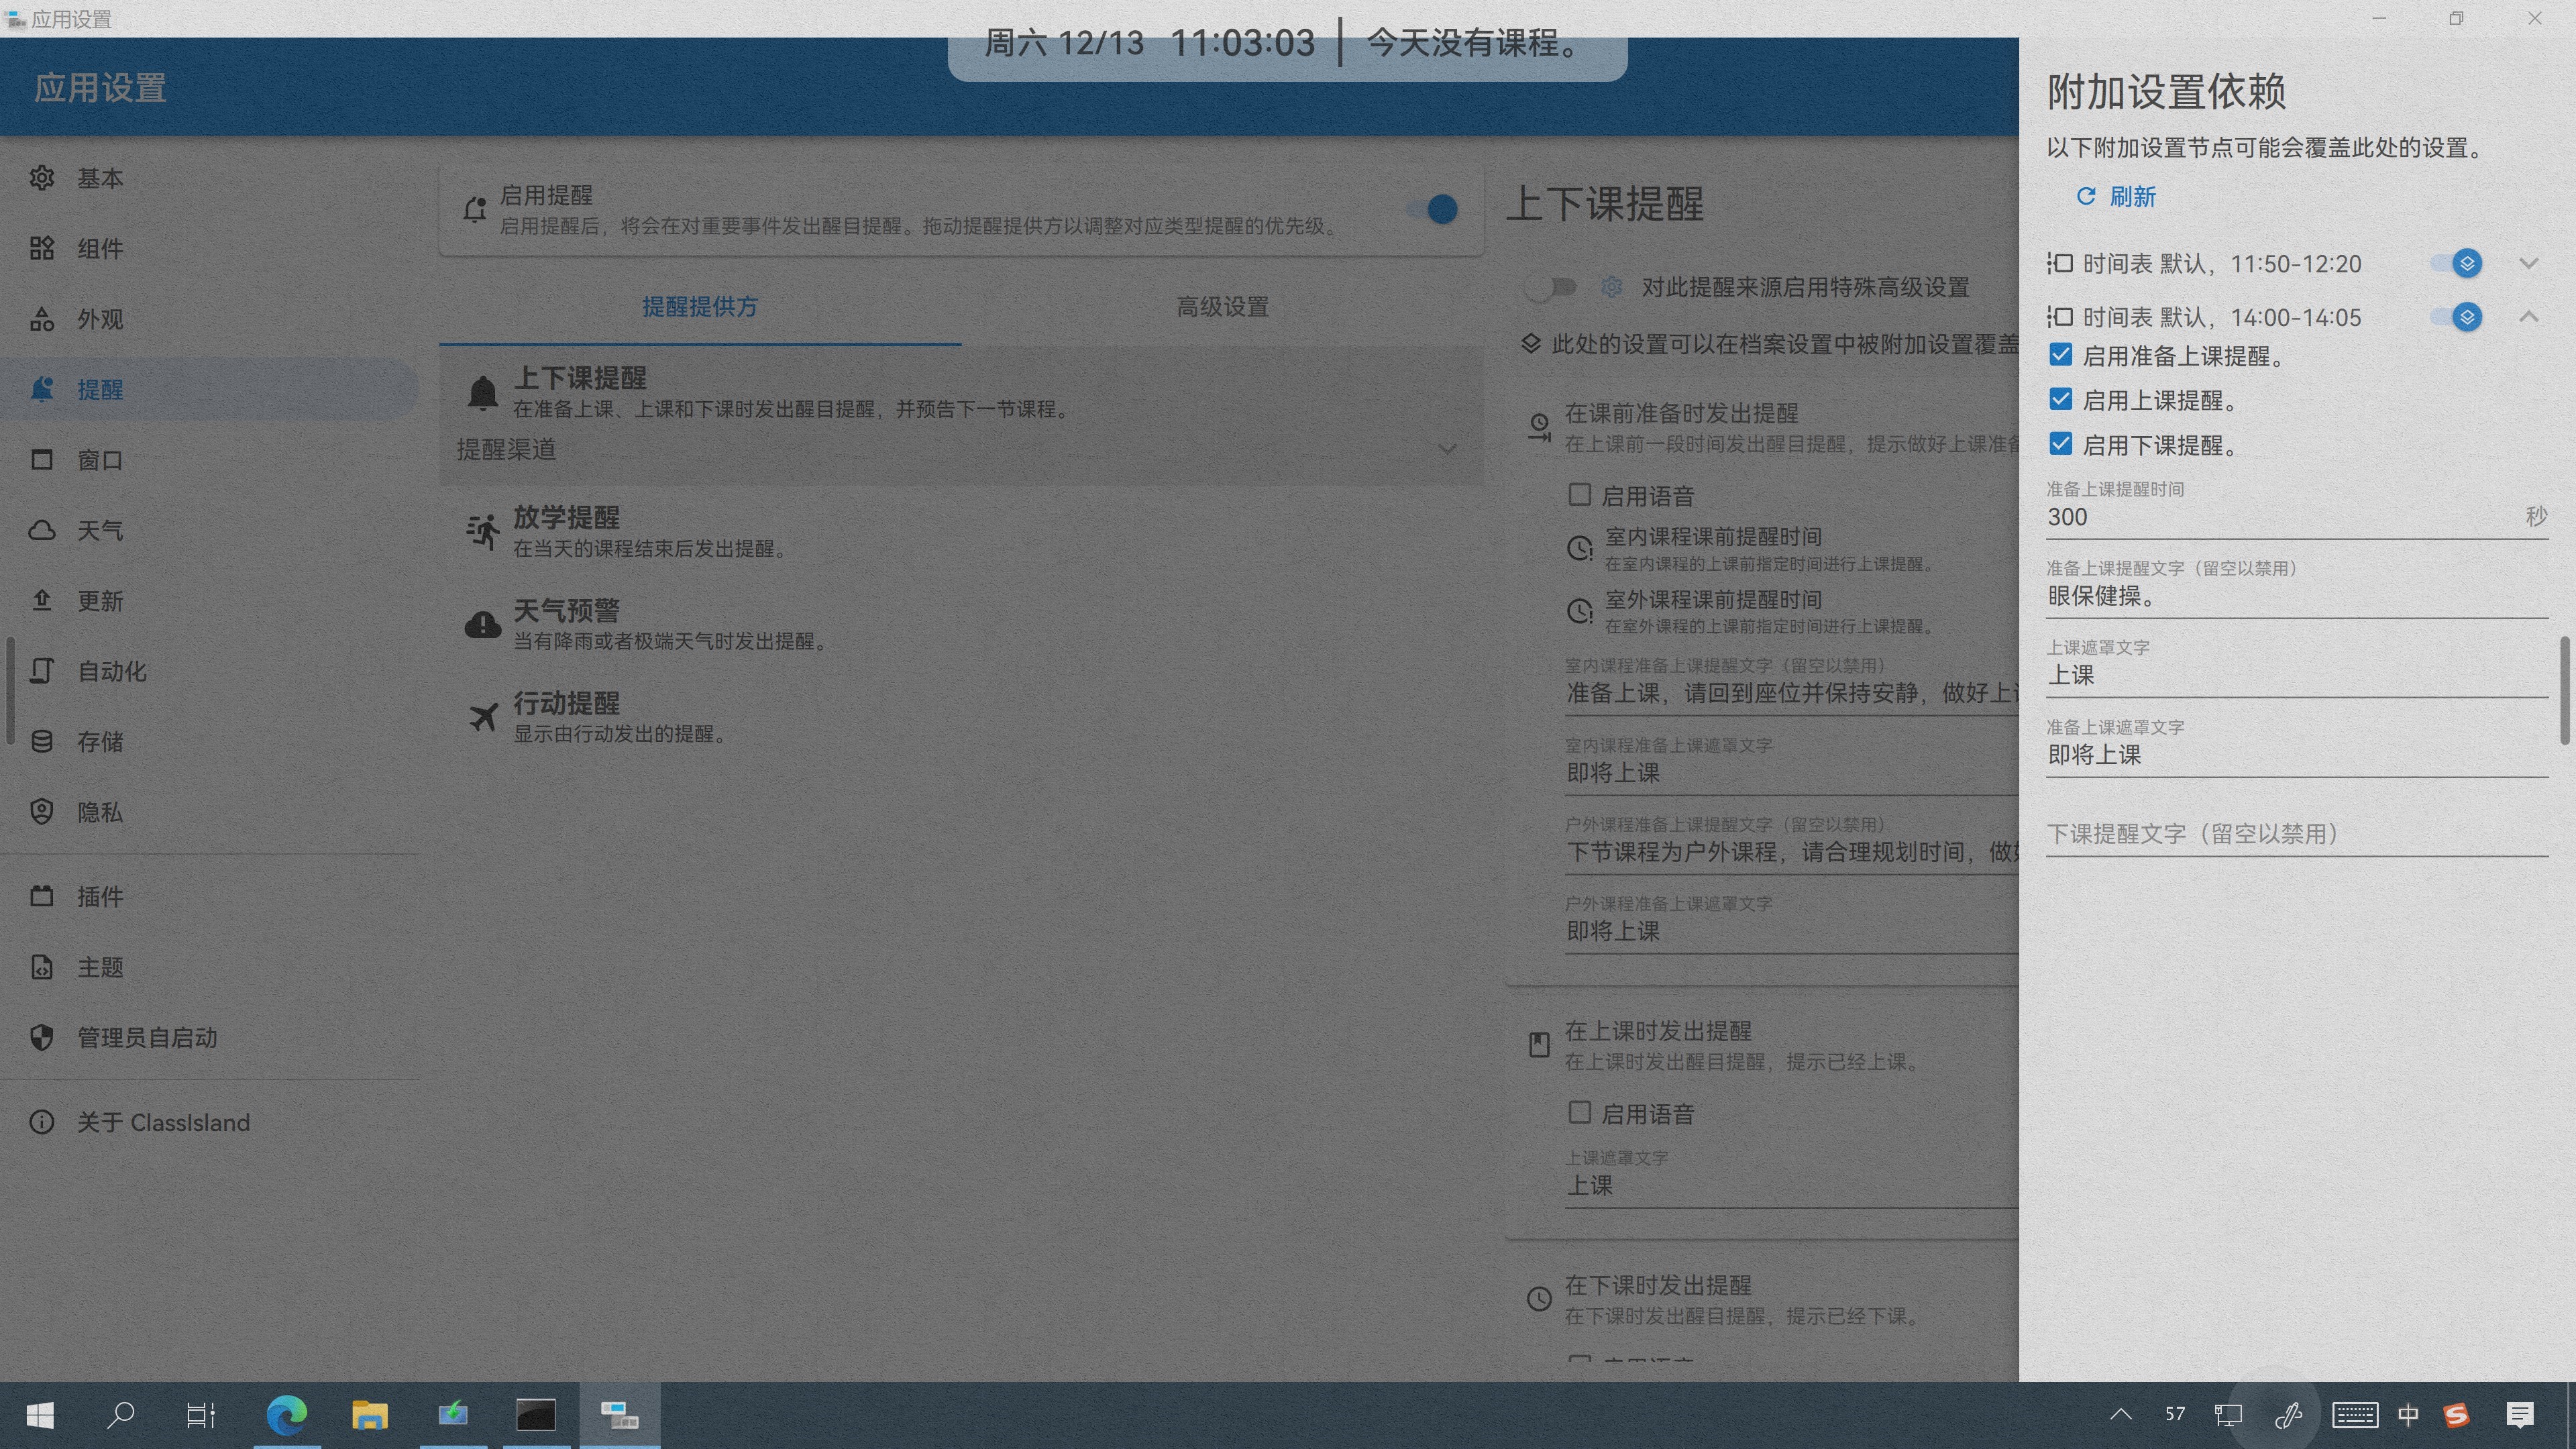Switch to the 高级设置 tab
The width and height of the screenshot is (2576, 1449).
[x=1222, y=307]
